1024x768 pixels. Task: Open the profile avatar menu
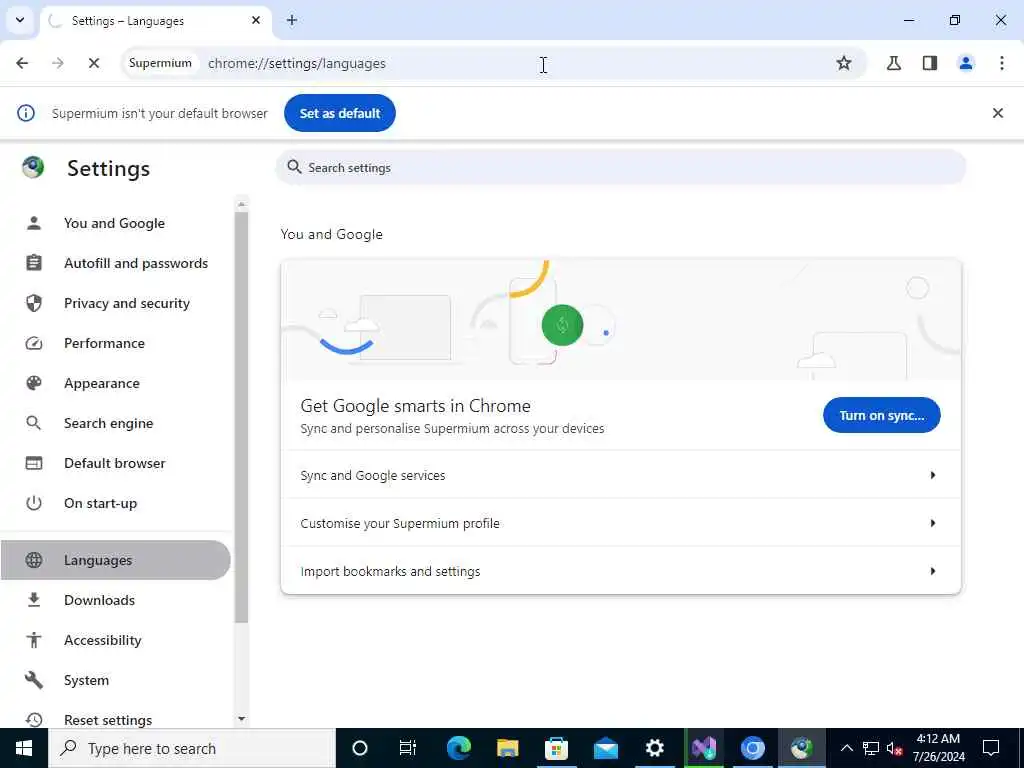966,63
